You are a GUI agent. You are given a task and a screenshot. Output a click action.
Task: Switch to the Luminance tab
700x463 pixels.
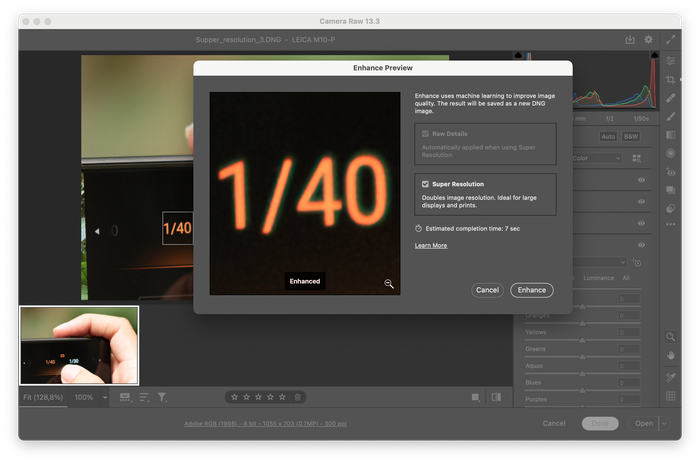[x=598, y=278]
